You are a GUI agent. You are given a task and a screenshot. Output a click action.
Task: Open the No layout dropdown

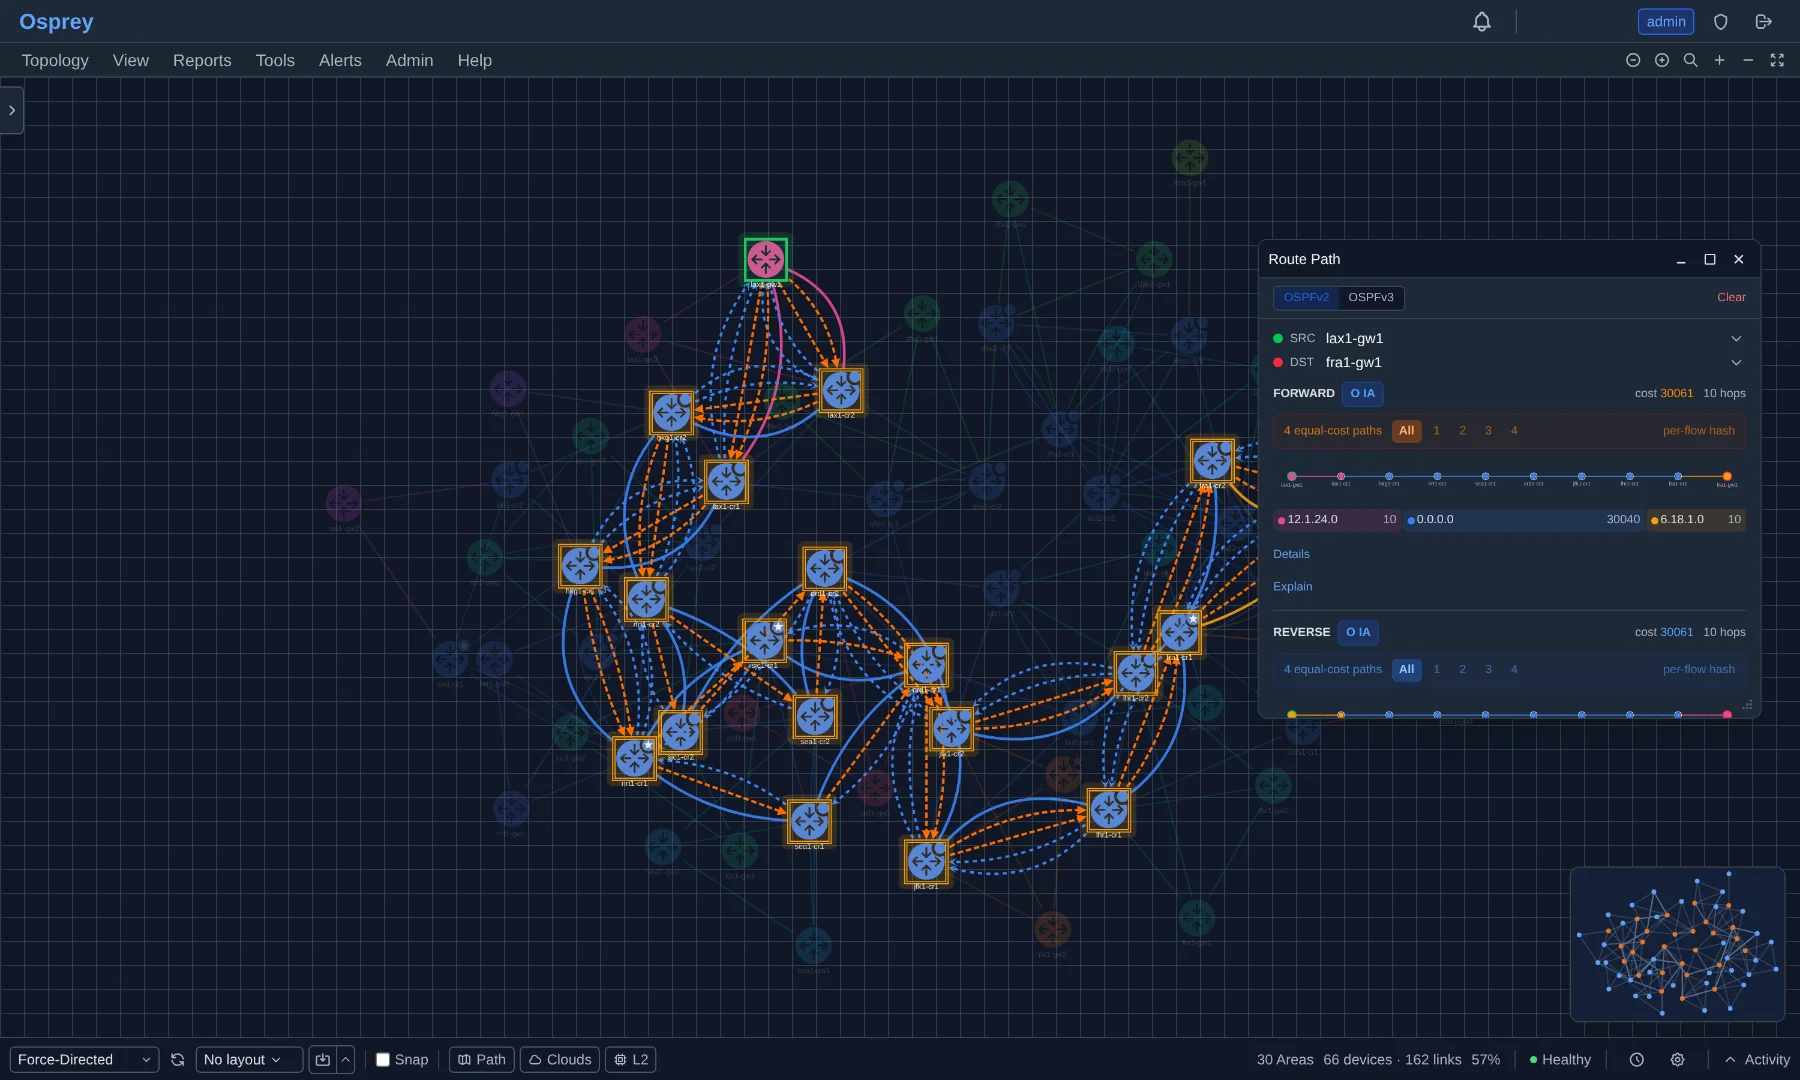pos(249,1060)
